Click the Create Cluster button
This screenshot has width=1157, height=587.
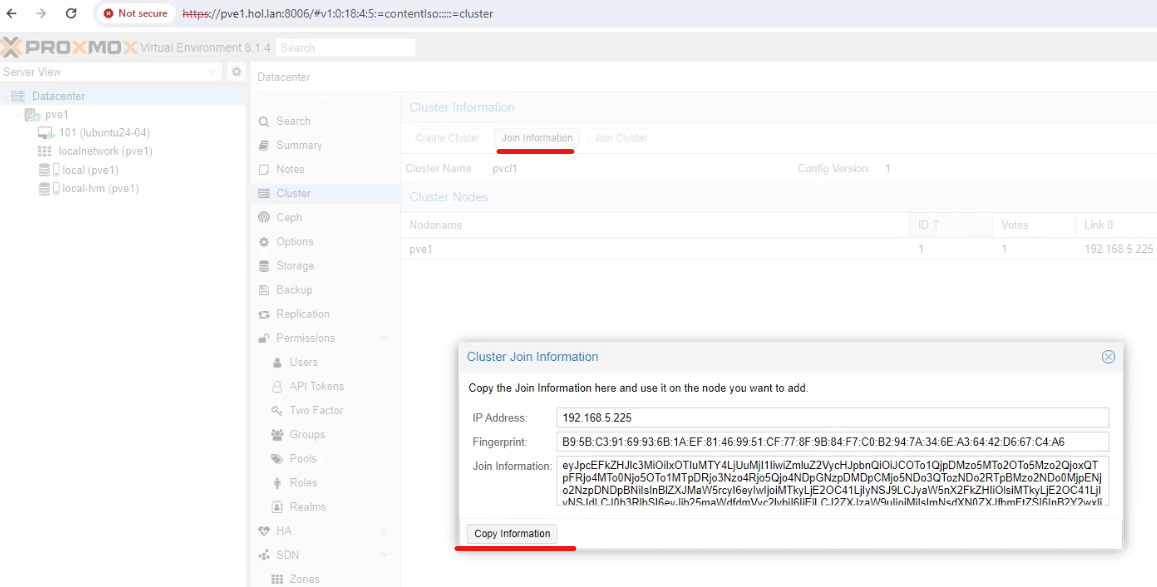(x=447, y=138)
